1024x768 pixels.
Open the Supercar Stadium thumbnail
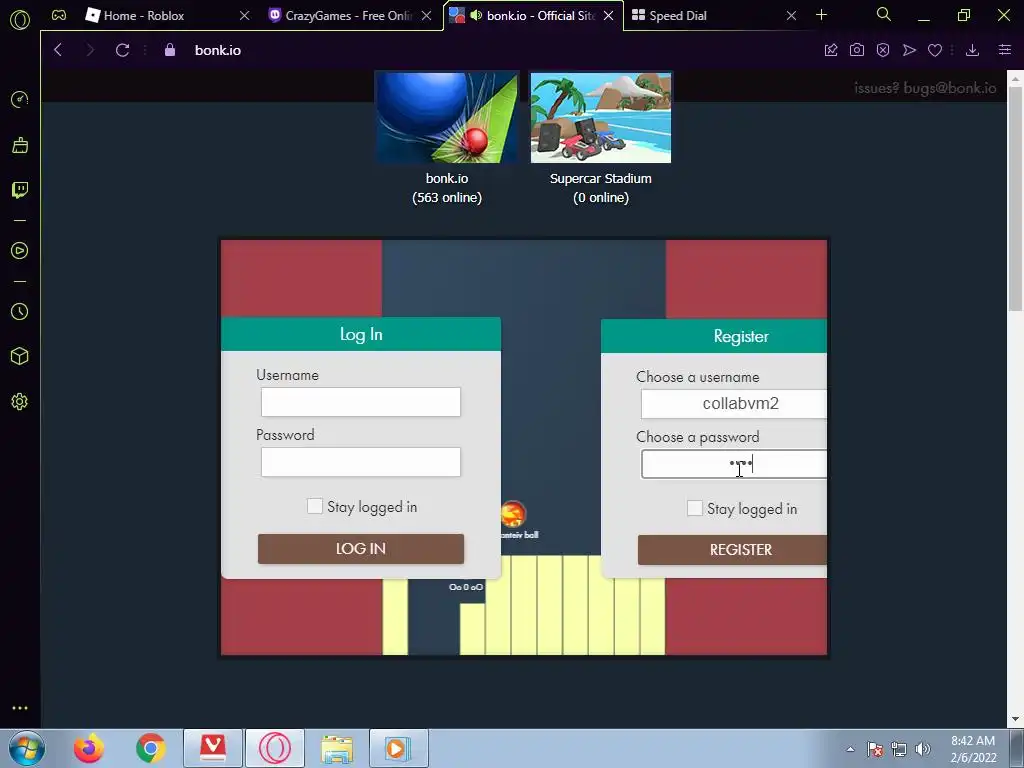tap(601, 118)
